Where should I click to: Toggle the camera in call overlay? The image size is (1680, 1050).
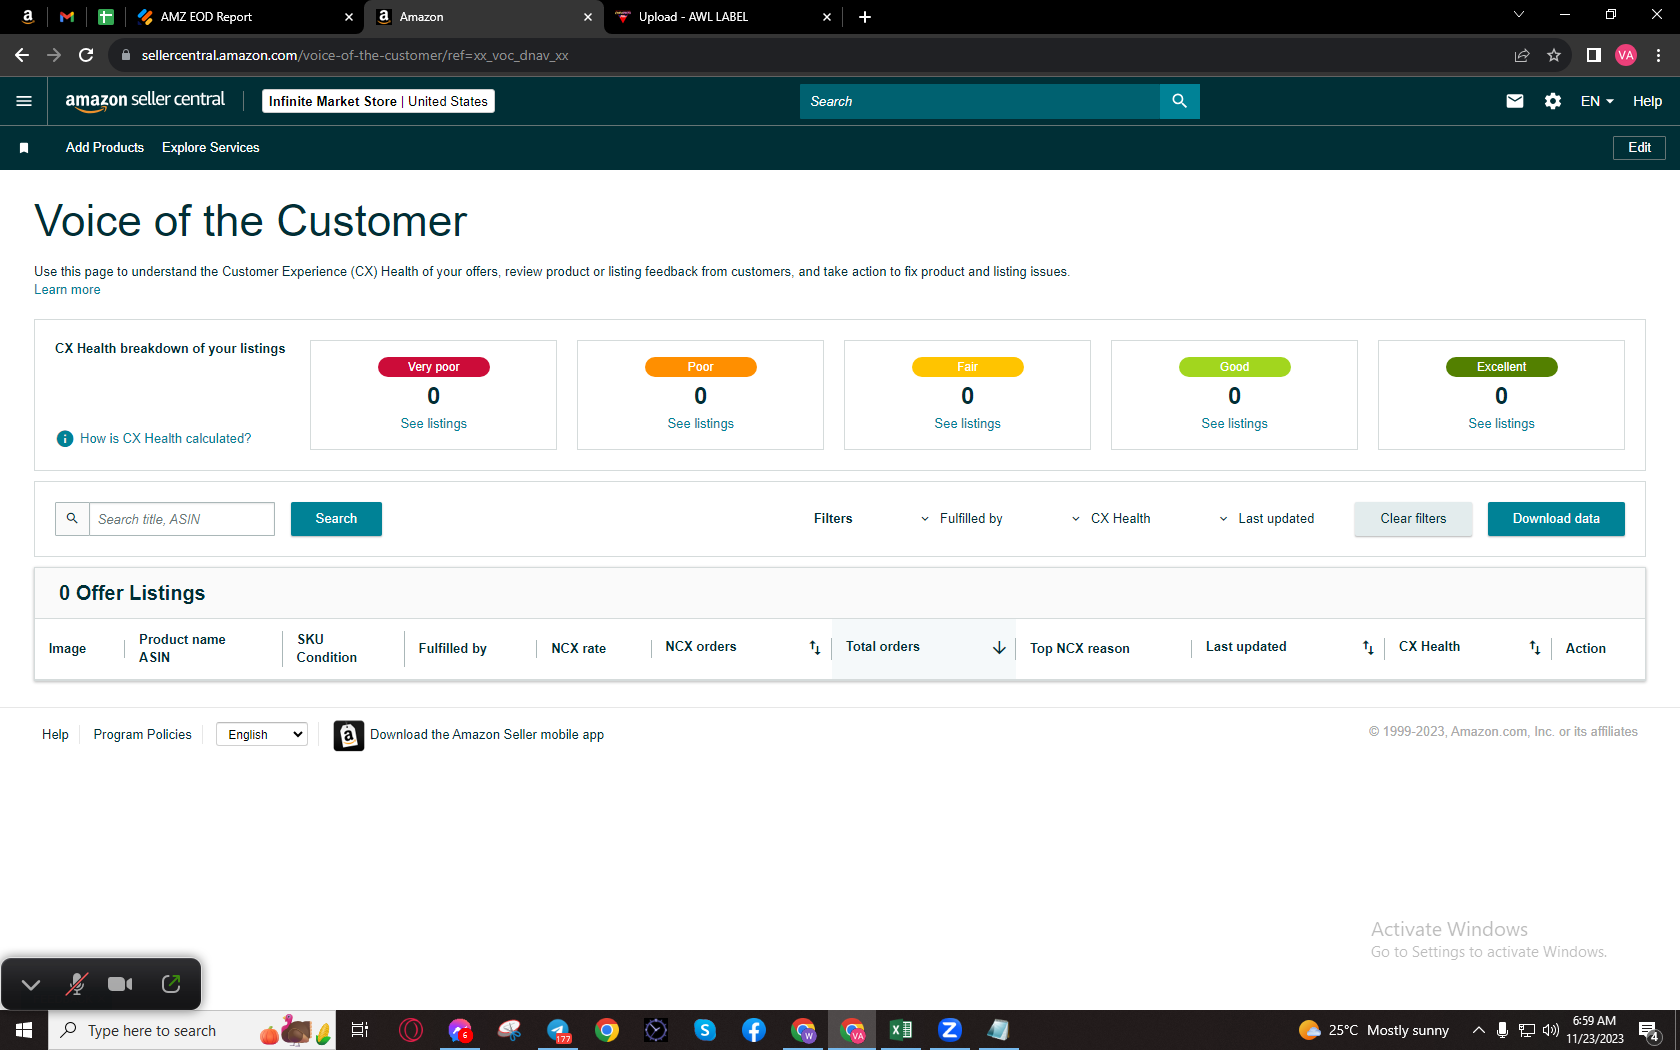(120, 984)
